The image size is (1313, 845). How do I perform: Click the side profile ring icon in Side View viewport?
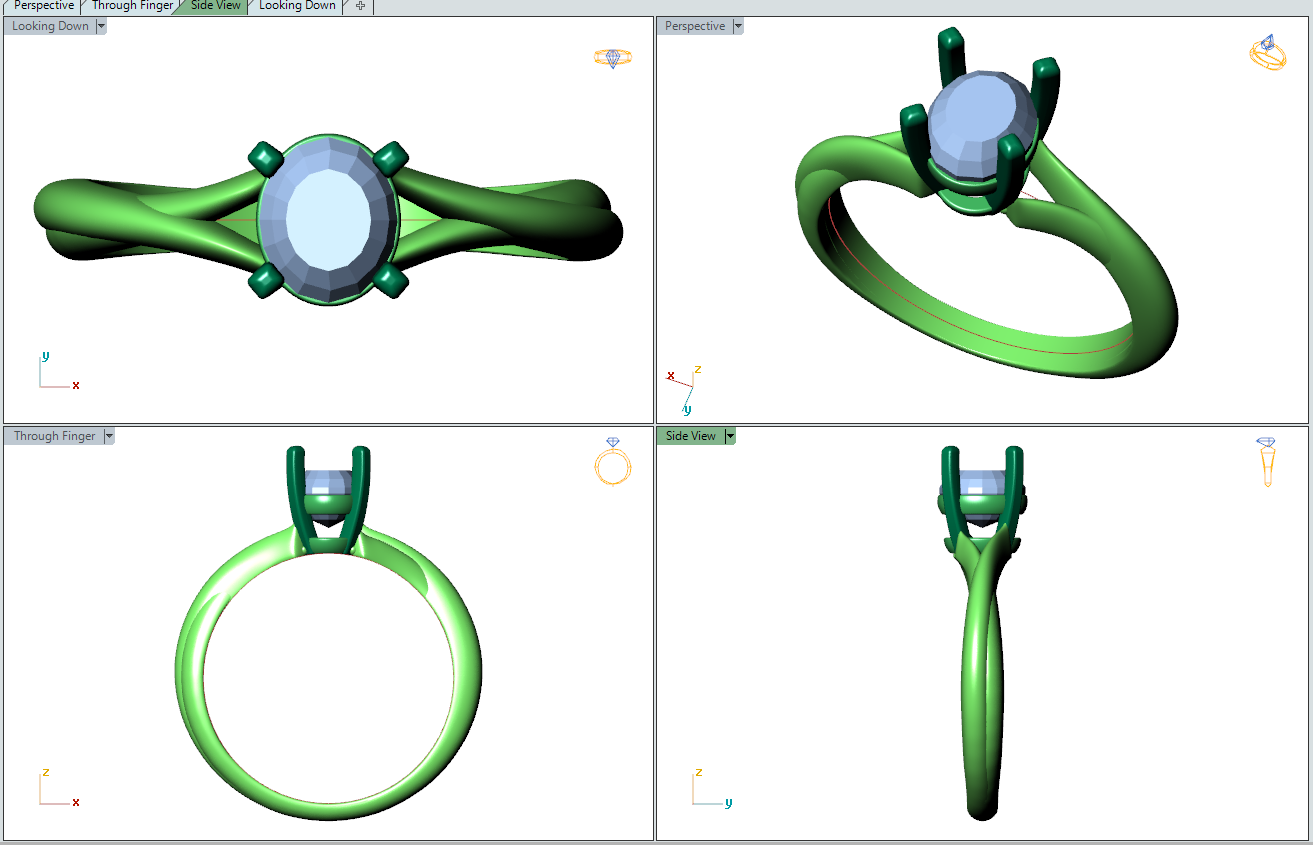pos(1267,460)
